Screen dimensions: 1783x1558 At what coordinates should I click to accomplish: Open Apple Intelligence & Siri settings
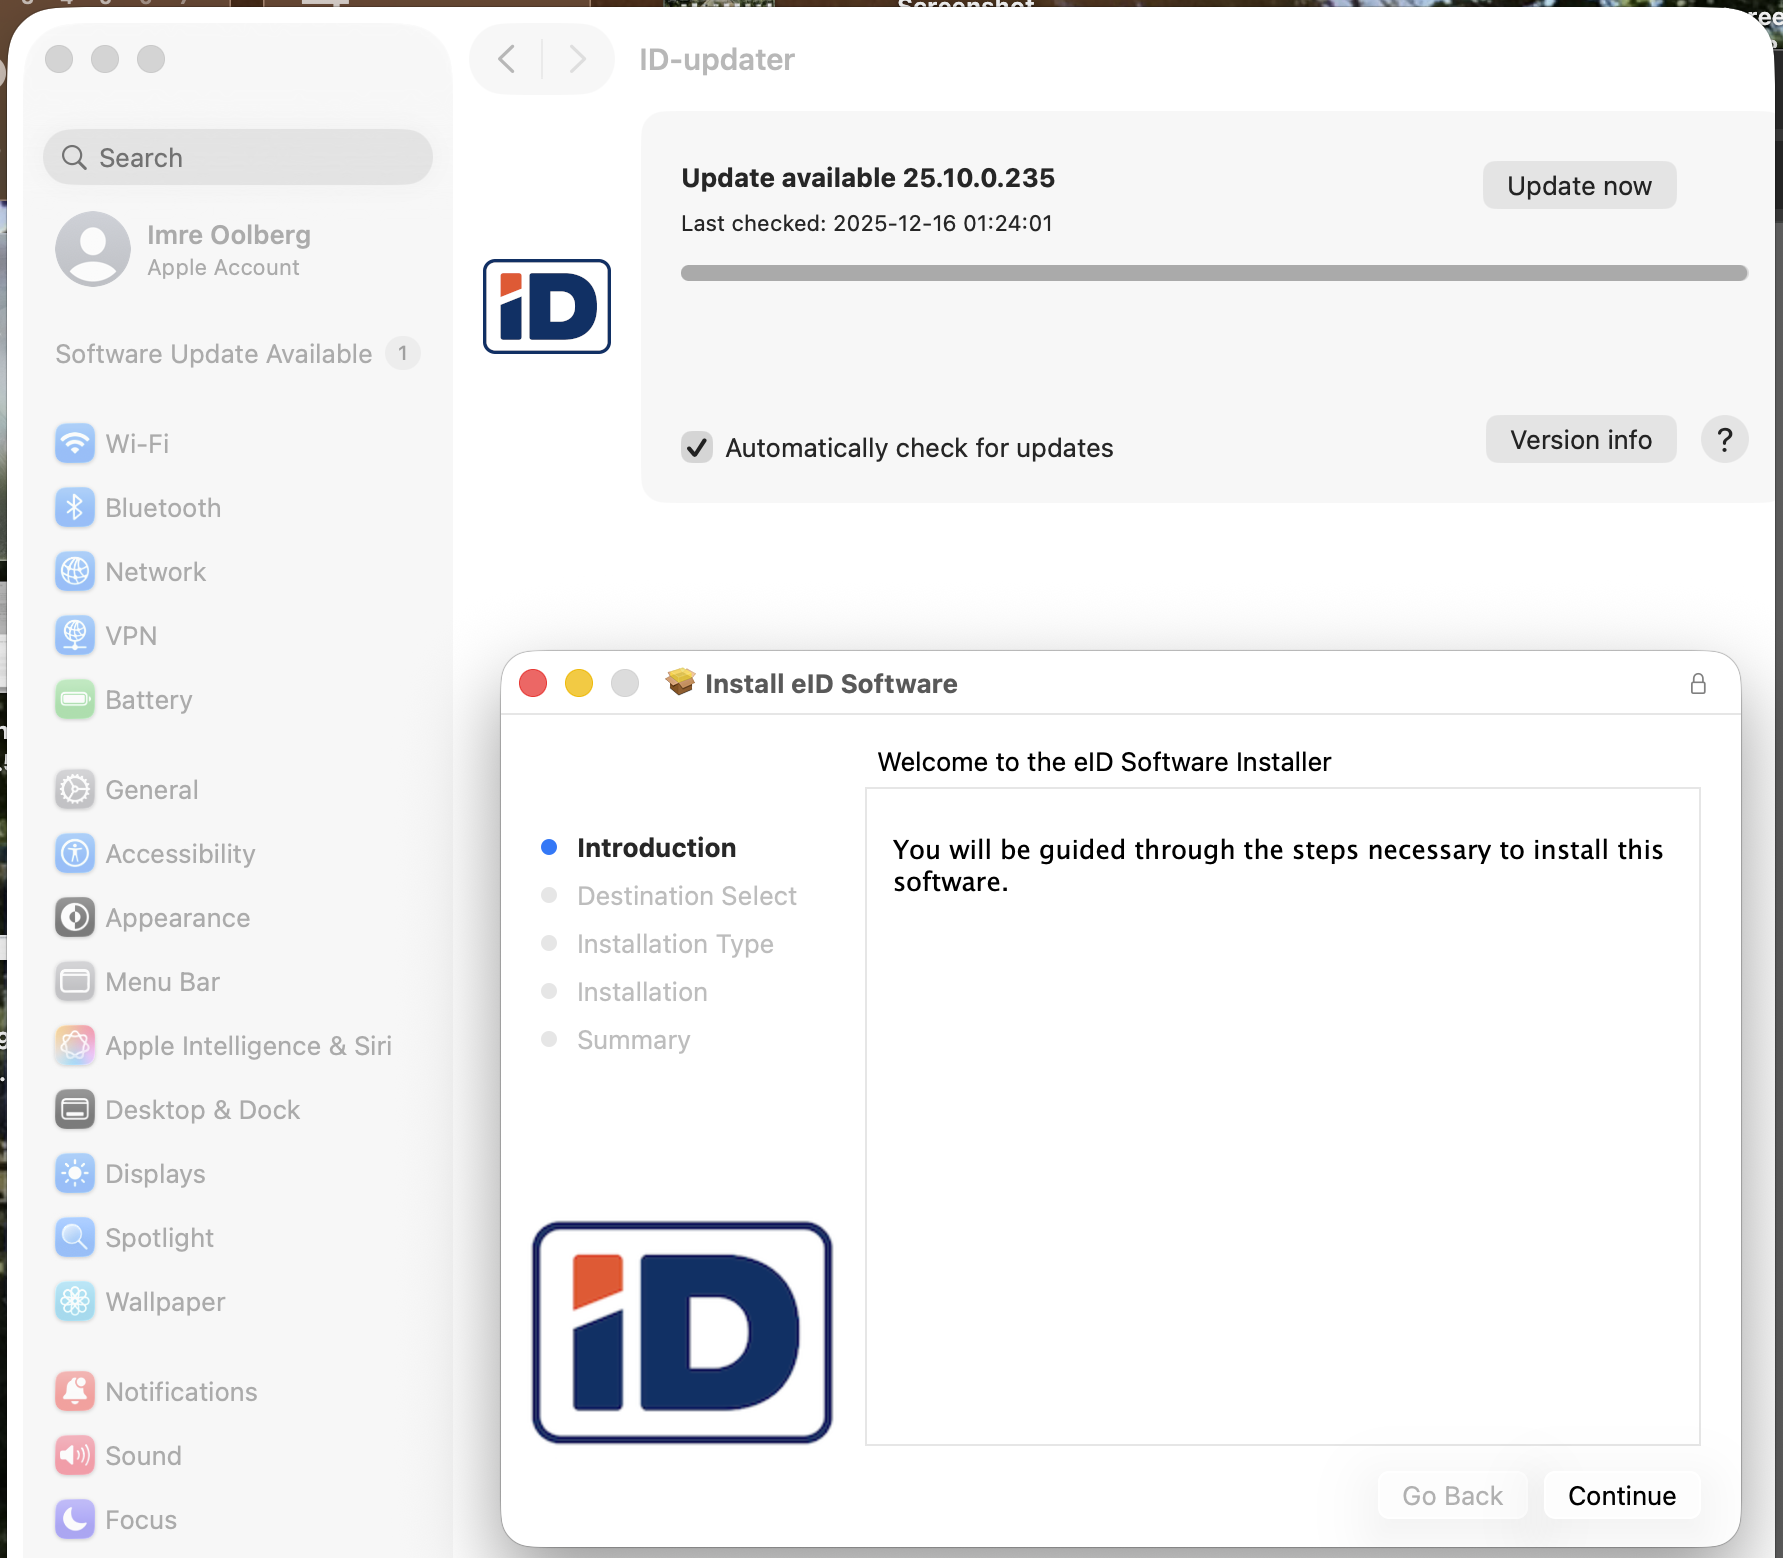(248, 1046)
